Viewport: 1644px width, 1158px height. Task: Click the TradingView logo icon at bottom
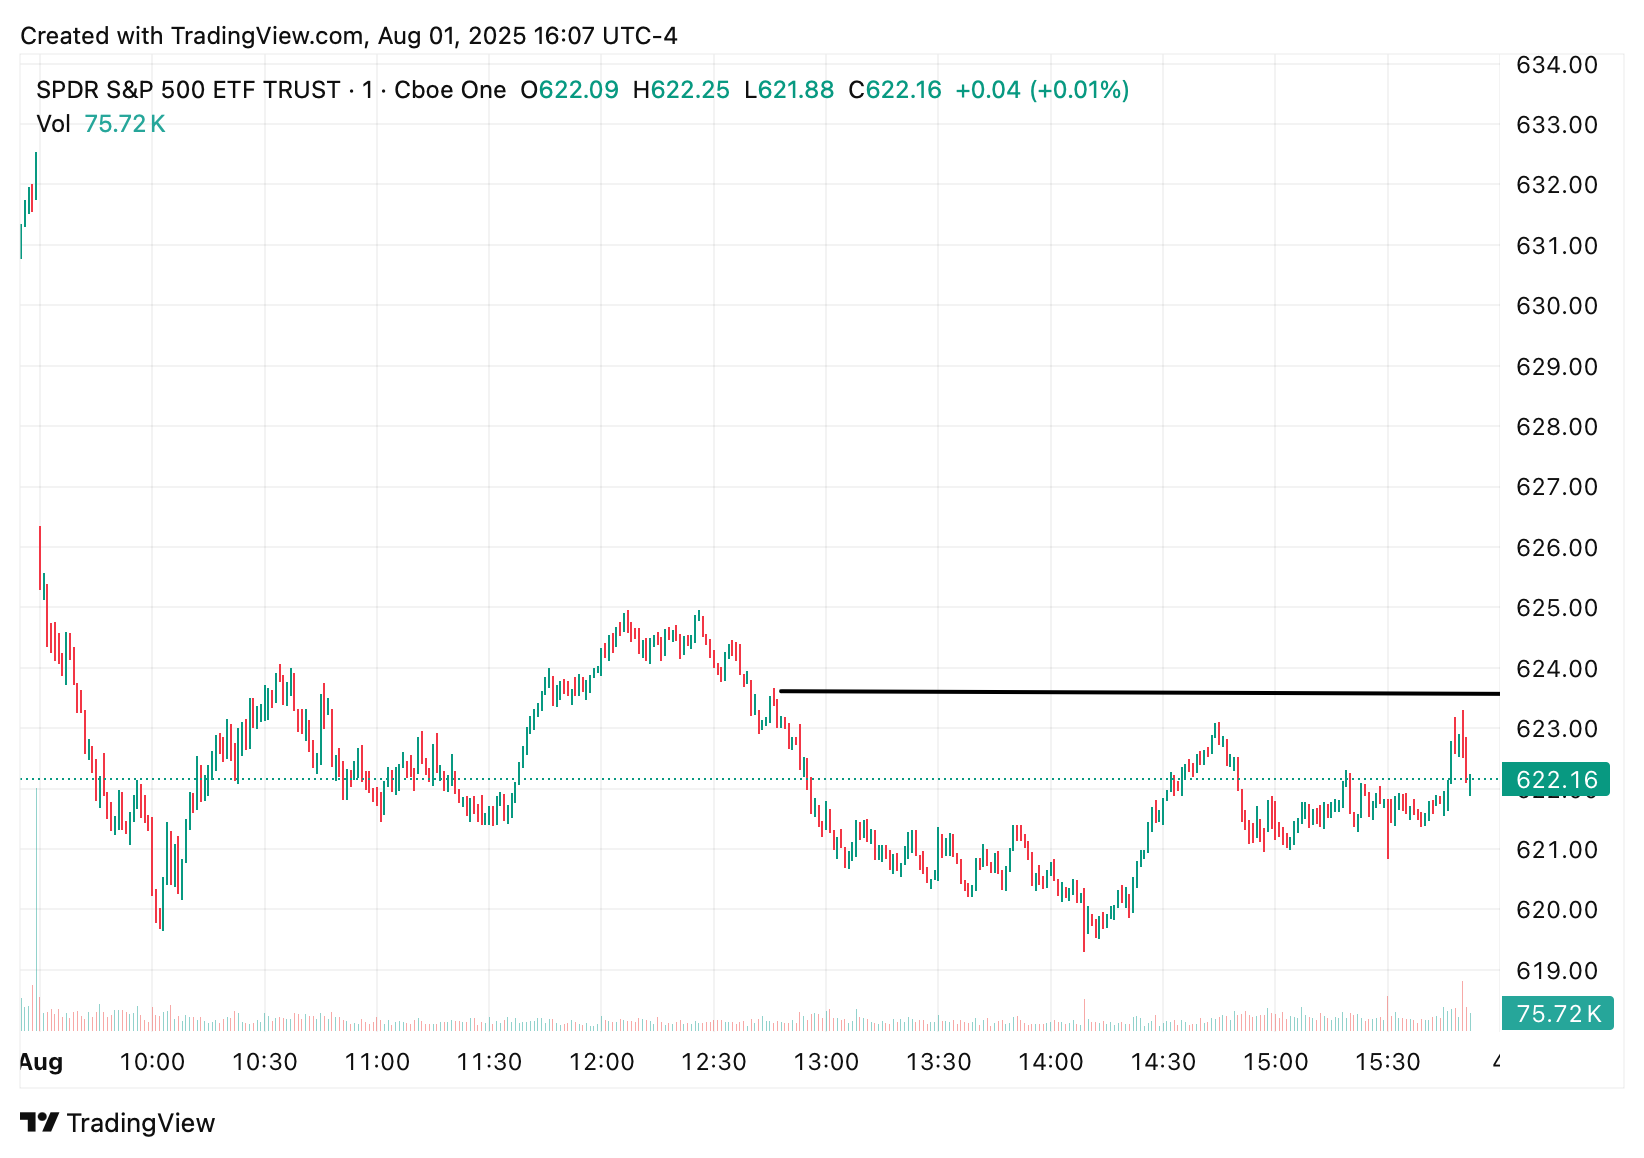coord(39,1122)
